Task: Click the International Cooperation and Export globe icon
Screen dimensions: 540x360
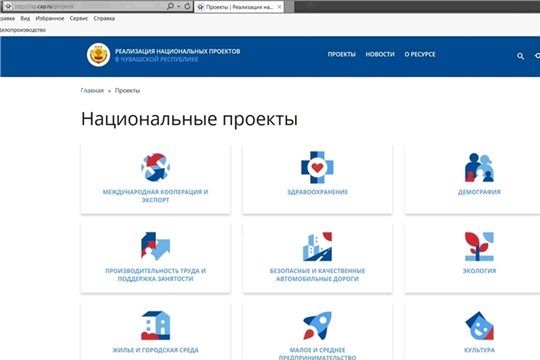Action: point(155,167)
